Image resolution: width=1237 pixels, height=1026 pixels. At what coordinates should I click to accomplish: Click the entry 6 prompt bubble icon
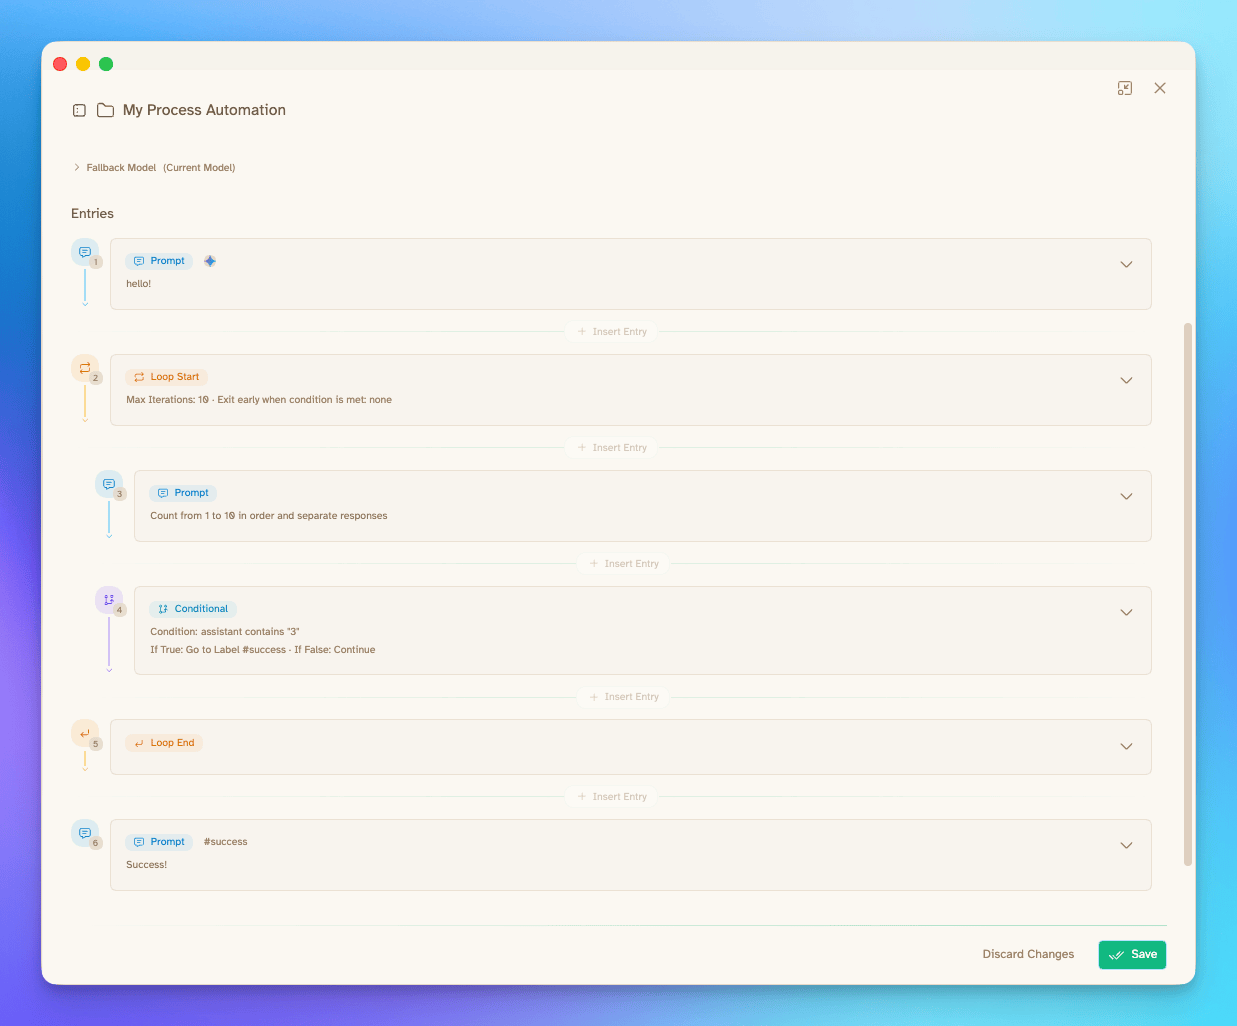(x=85, y=833)
